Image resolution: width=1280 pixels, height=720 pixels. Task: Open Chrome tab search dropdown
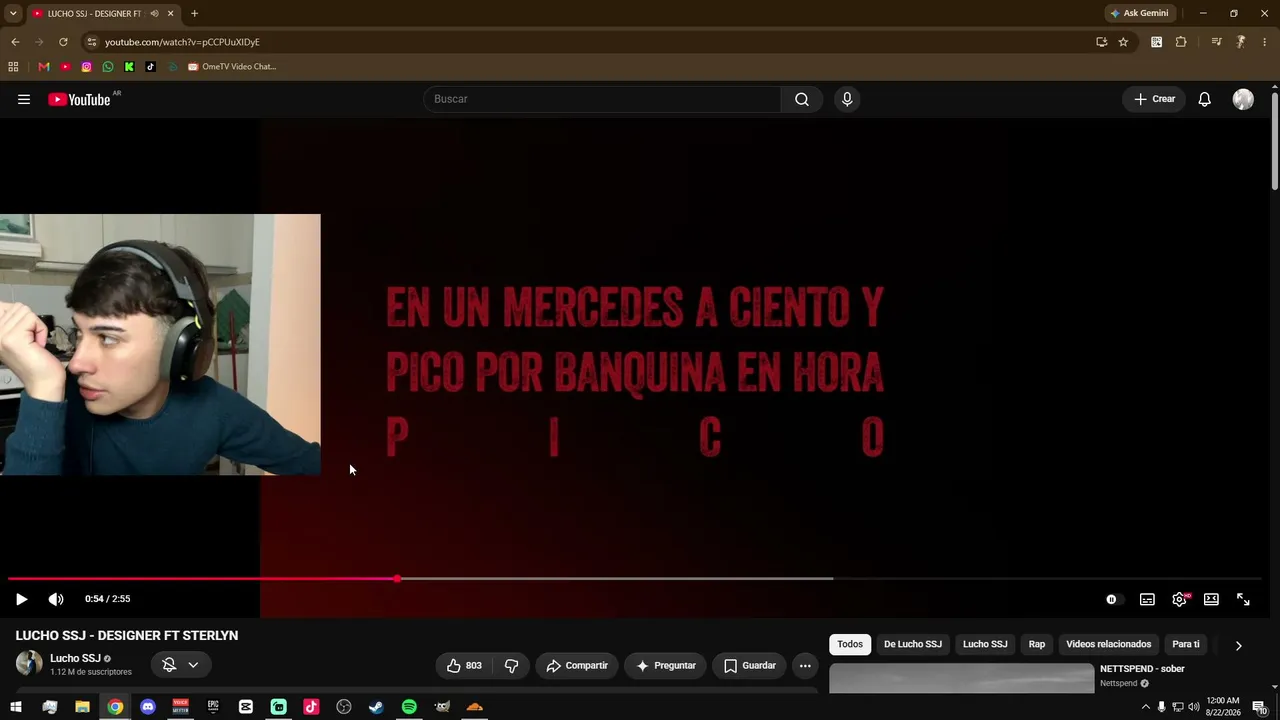[13, 13]
